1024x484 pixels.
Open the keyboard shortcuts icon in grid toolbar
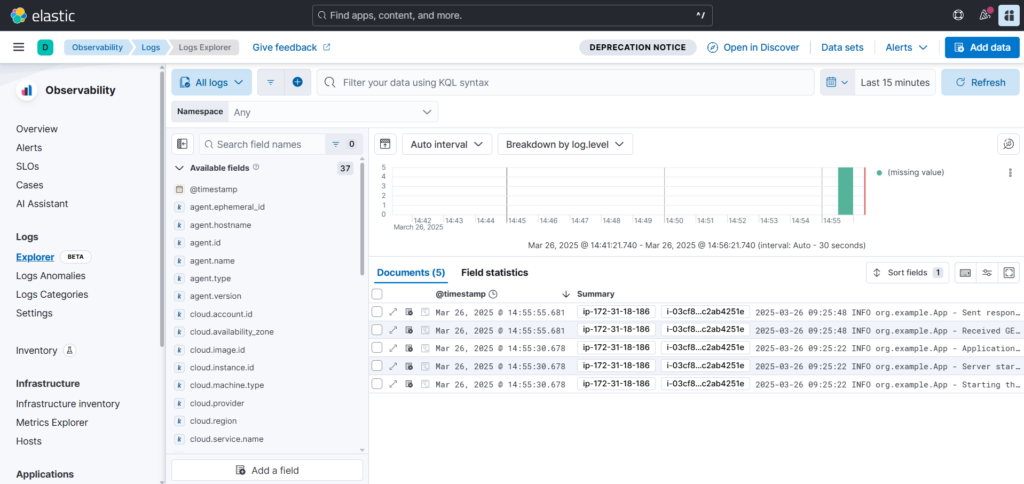click(x=965, y=272)
